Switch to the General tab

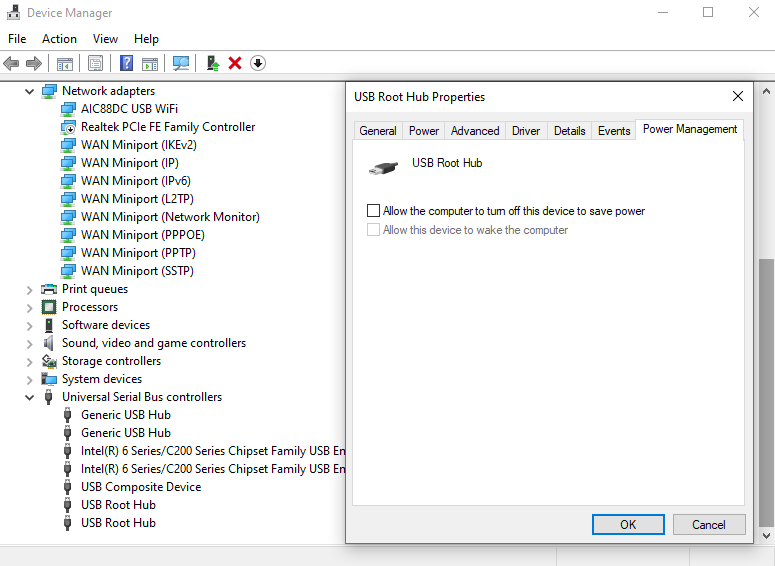click(378, 131)
